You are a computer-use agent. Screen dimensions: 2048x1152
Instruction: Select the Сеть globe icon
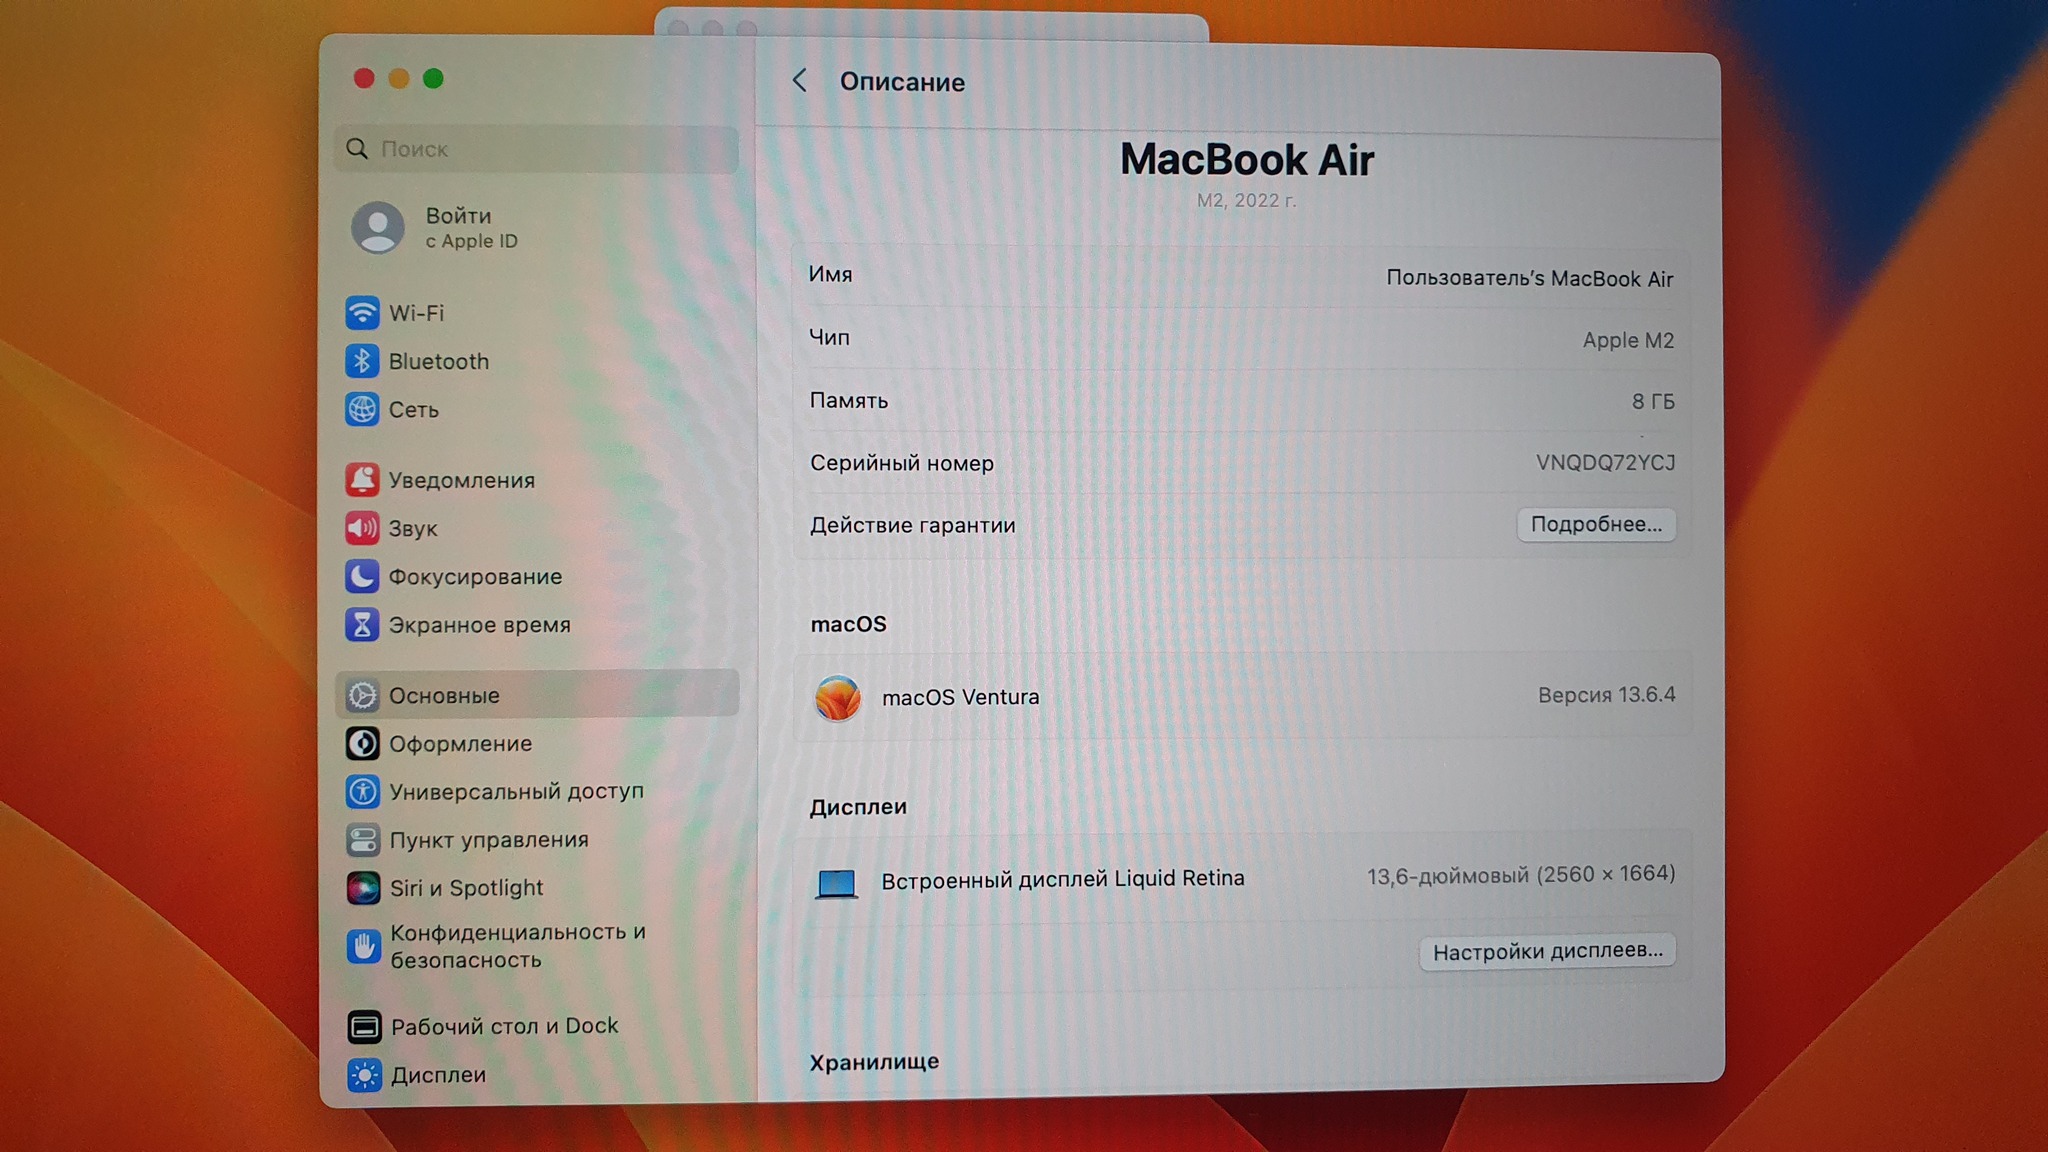click(362, 409)
